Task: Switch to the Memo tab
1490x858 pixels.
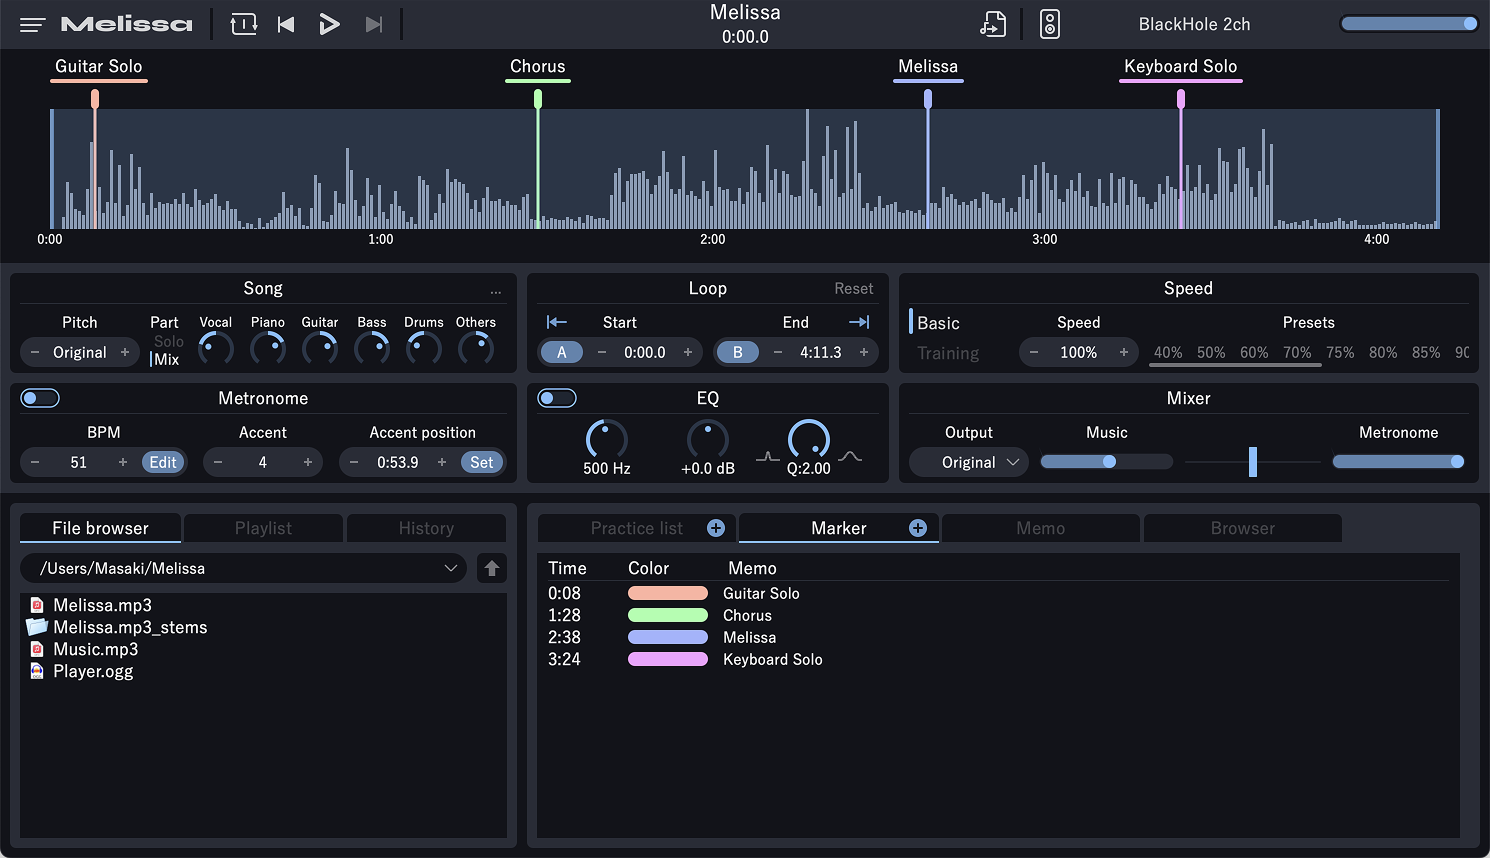Action: [x=1040, y=528]
